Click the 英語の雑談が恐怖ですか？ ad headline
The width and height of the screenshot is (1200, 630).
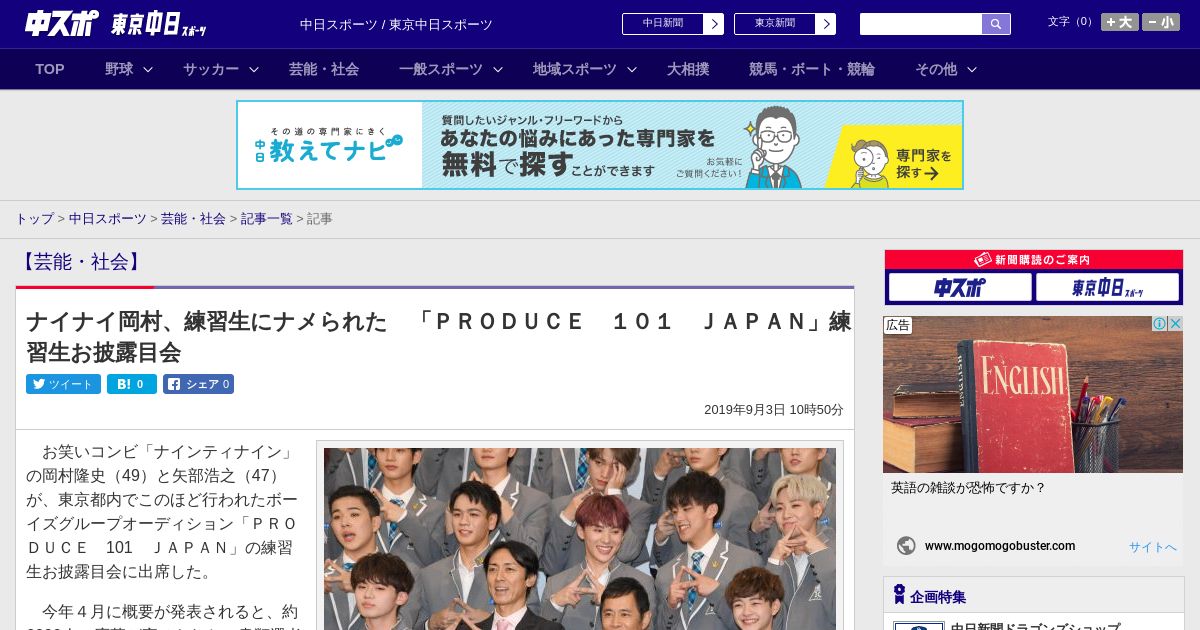coord(968,488)
